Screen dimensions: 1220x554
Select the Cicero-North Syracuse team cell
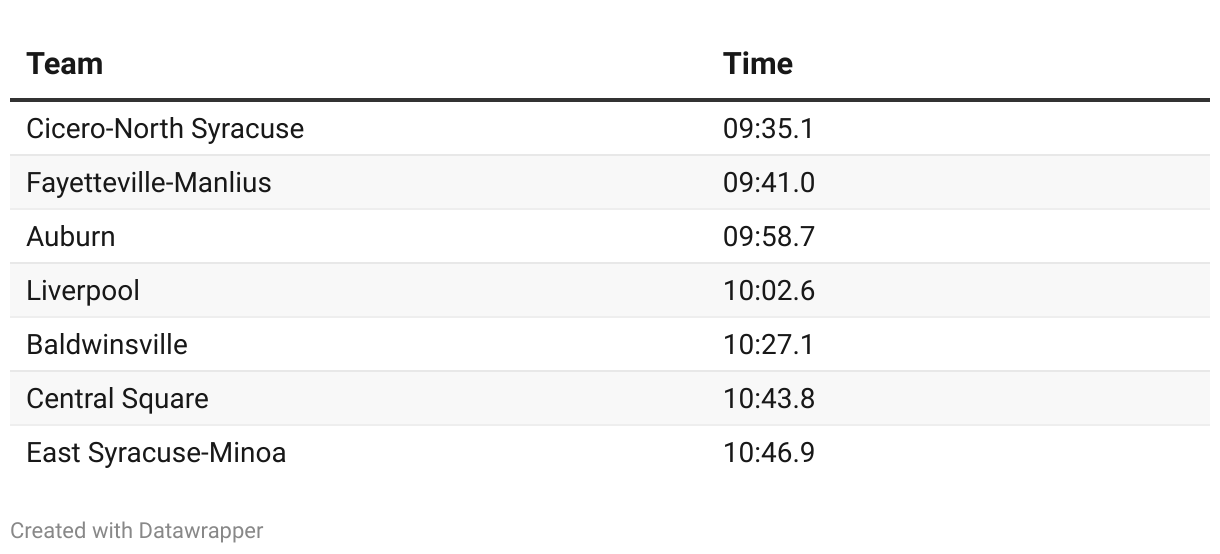tap(165, 129)
